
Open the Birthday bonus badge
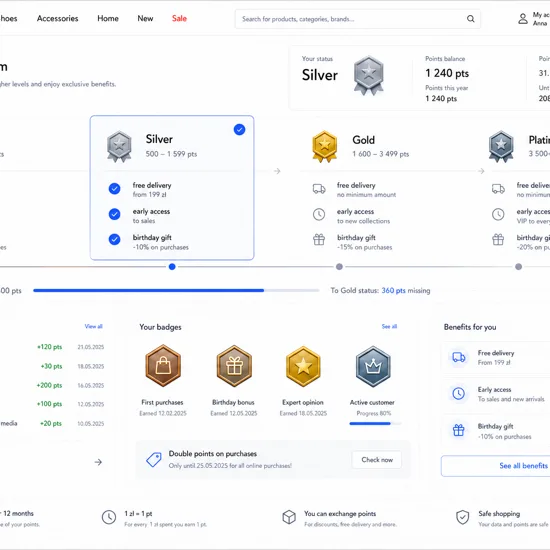(234, 365)
